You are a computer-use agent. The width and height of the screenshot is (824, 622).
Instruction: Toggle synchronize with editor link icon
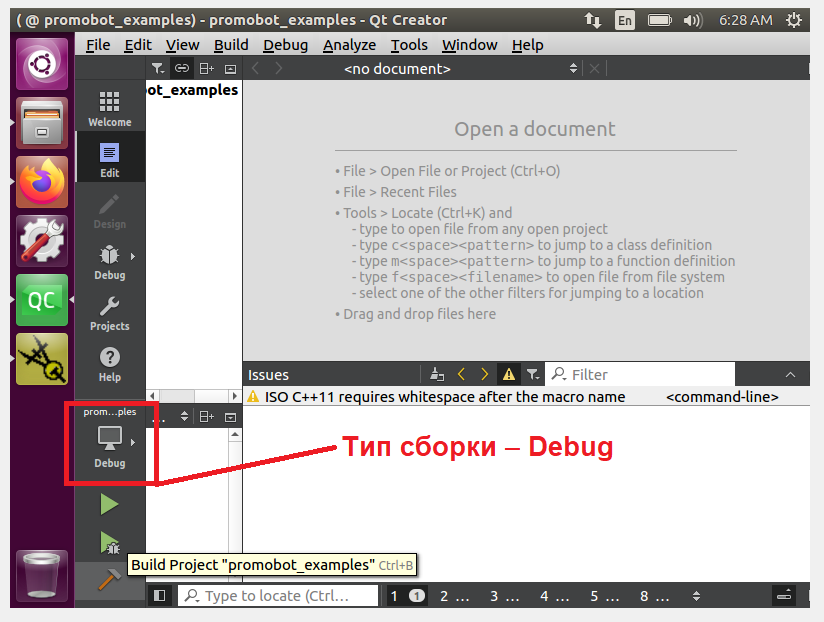coord(182,68)
